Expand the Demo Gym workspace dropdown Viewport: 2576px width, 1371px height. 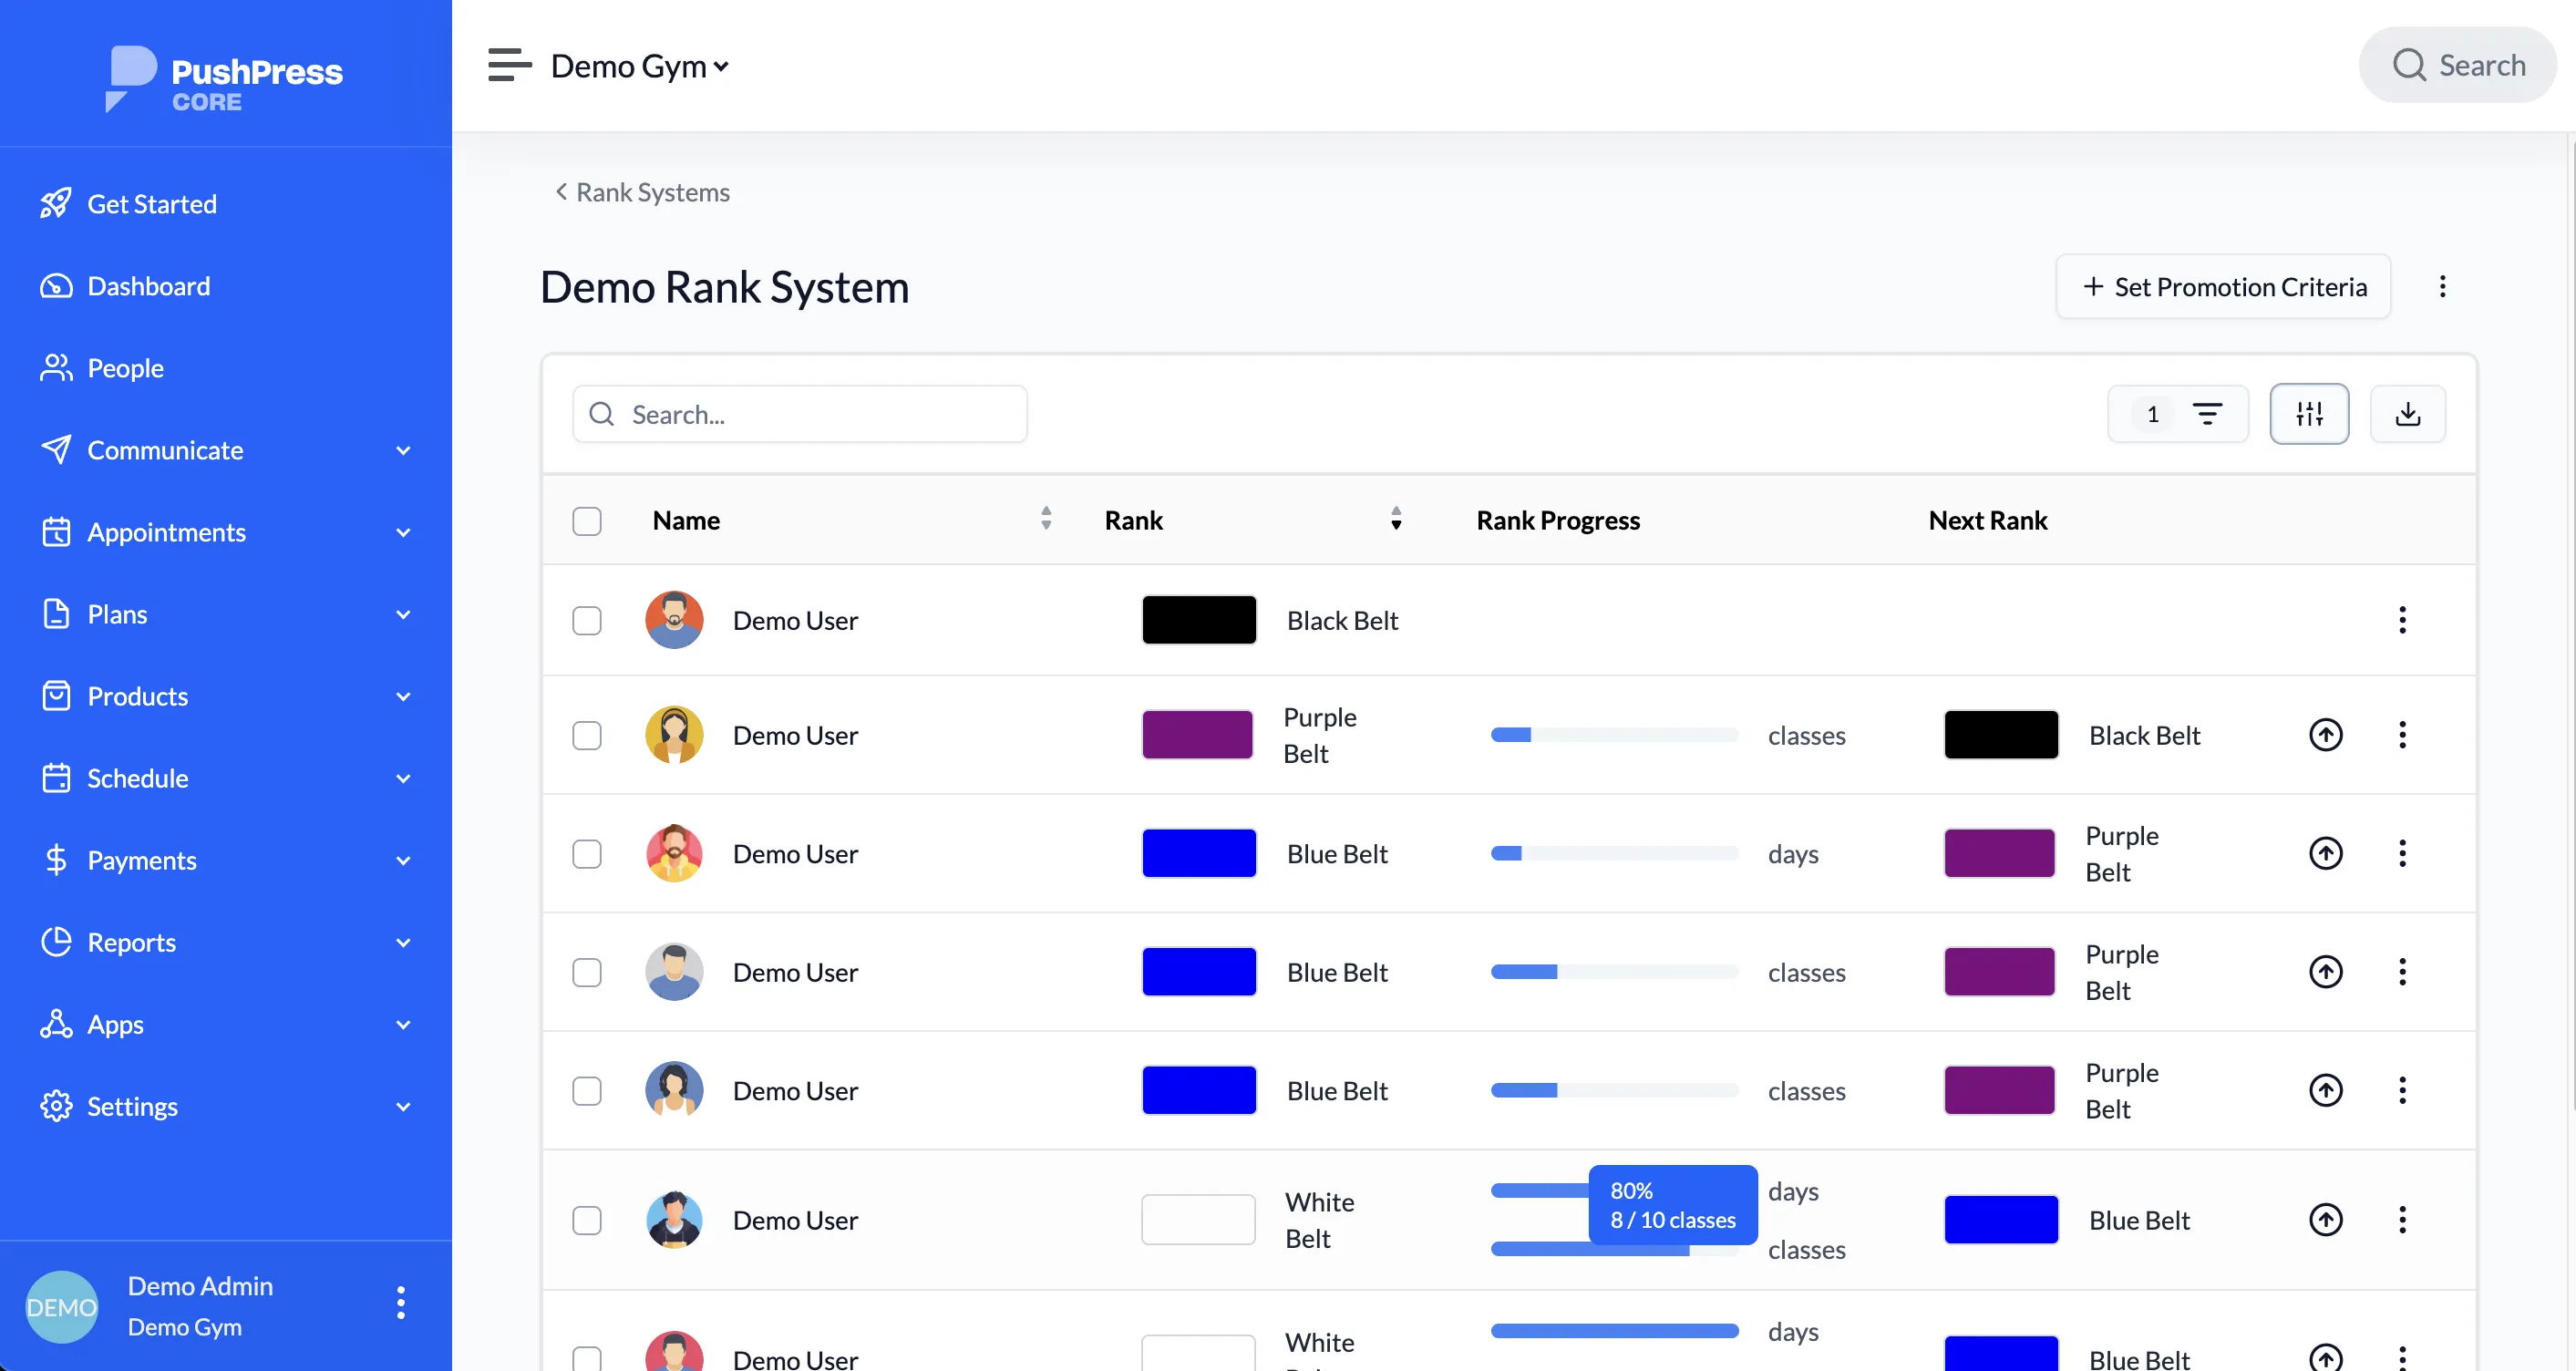click(723, 65)
